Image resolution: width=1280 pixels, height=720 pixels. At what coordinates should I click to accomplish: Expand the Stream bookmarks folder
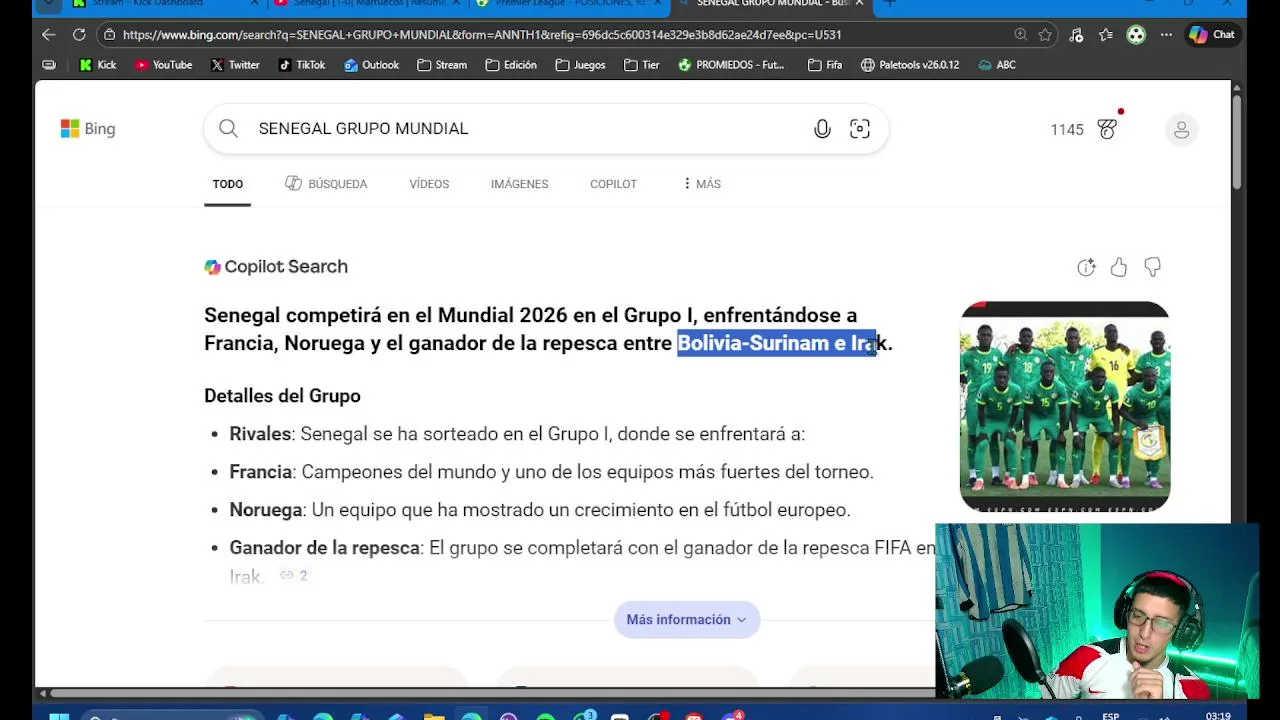pos(442,65)
